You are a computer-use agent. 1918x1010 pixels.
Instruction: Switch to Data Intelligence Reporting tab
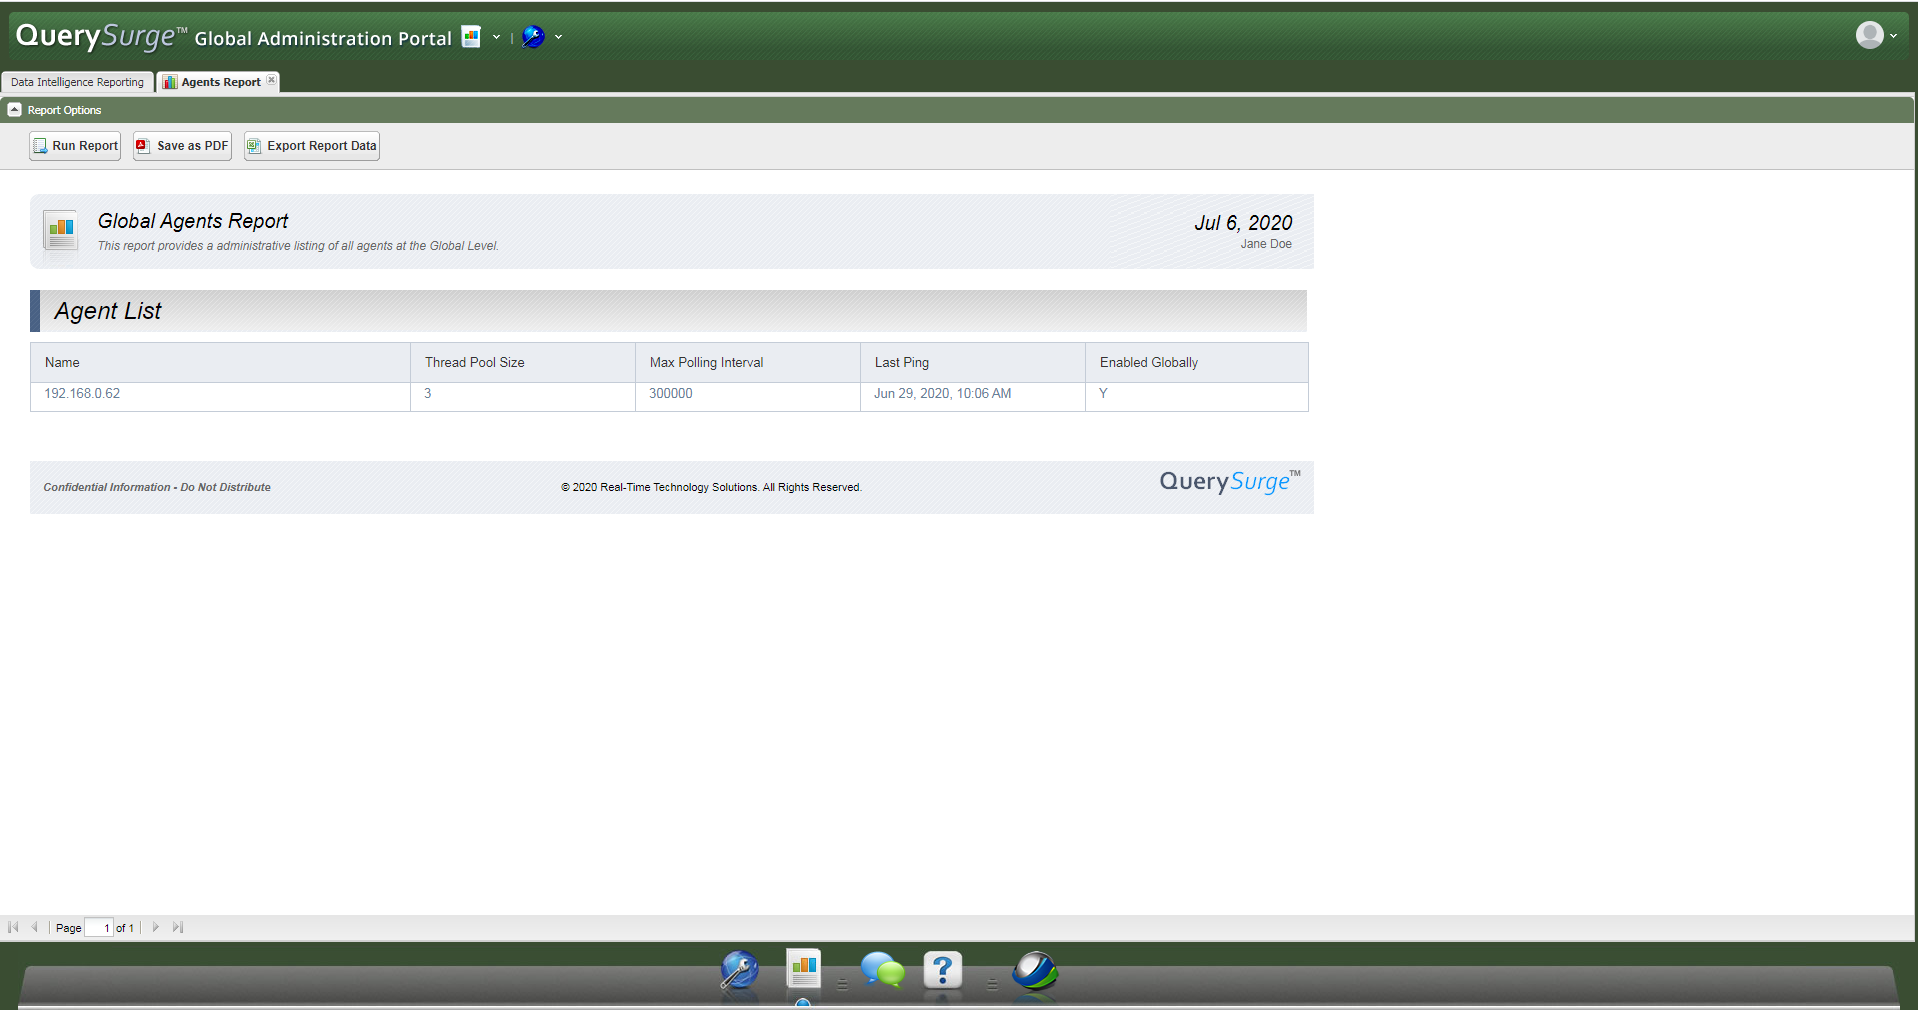point(77,82)
